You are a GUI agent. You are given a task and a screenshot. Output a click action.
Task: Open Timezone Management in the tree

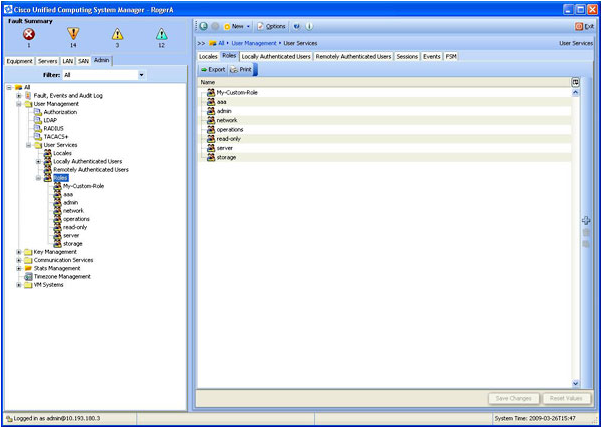(57, 276)
